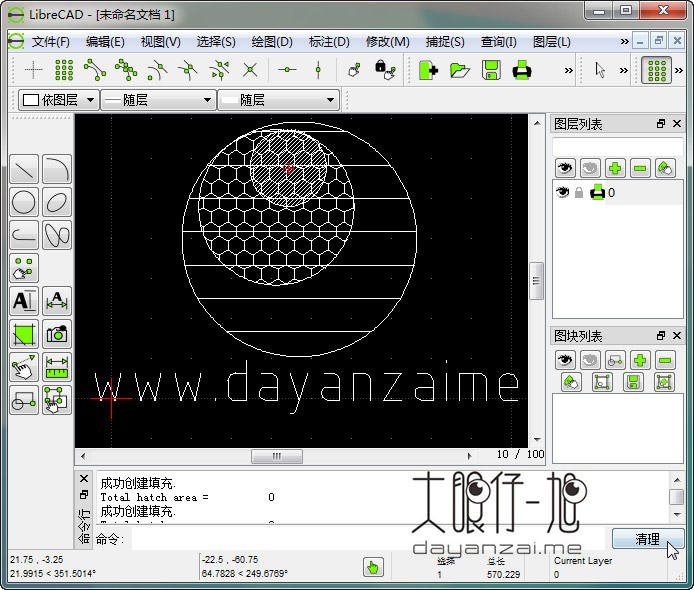Lock relative zero position
Viewport: 694px width, 590px height.
(x=385, y=70)
